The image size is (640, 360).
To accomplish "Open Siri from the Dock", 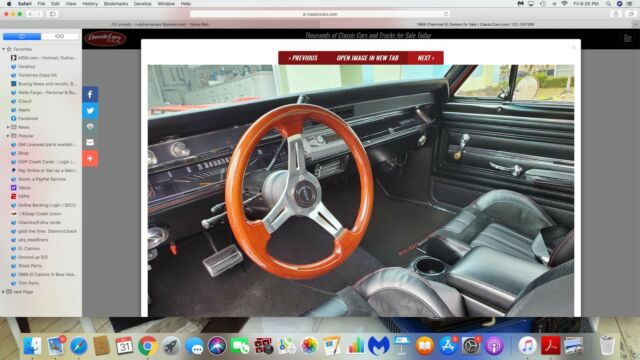I will pos(217,346).
